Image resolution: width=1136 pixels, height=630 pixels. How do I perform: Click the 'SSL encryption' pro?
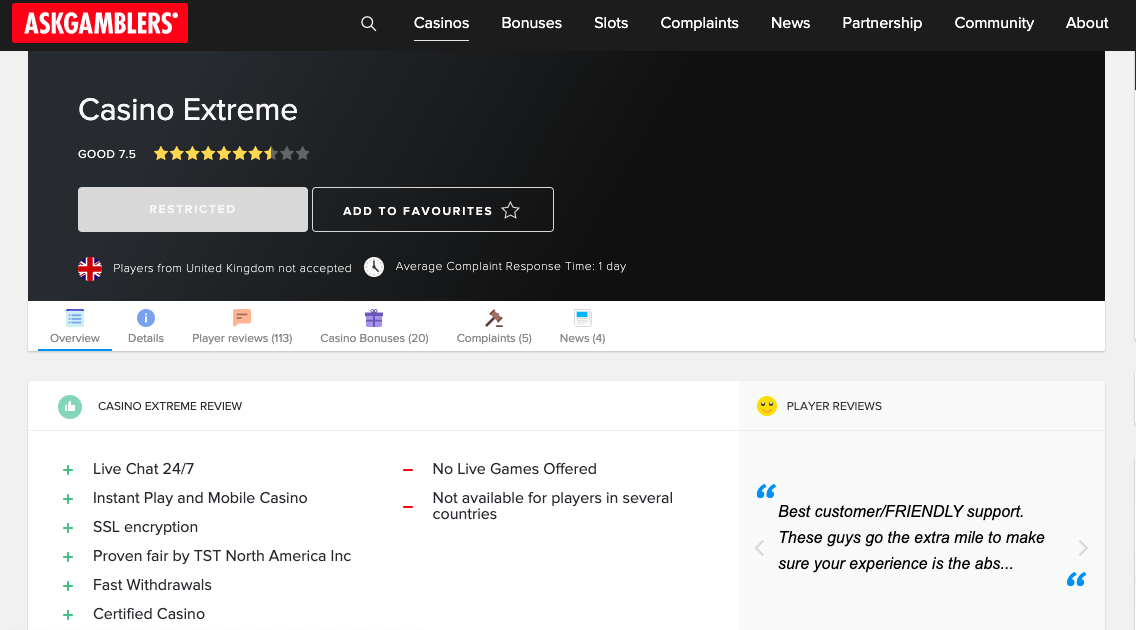point(146,526)
